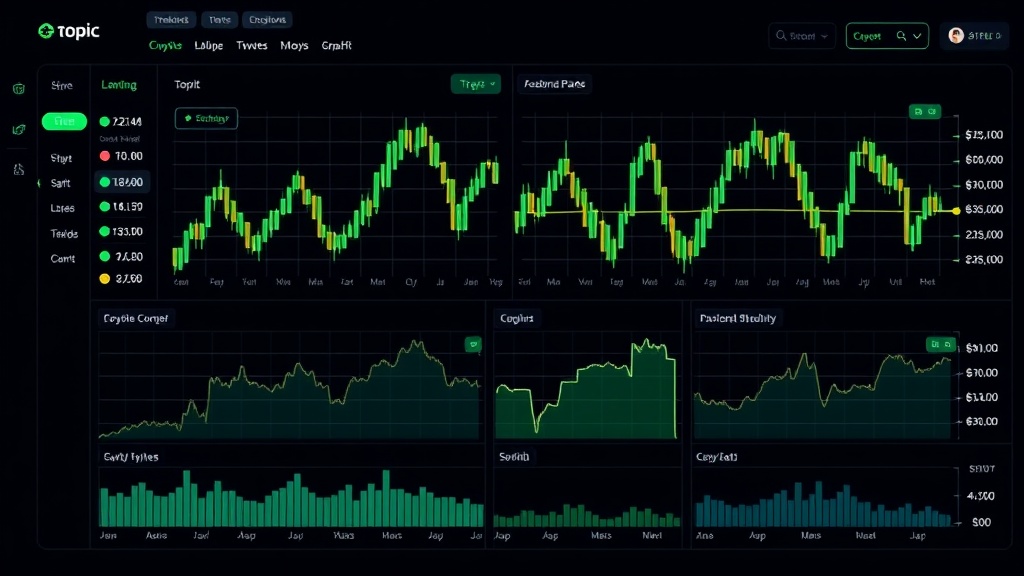
Task: Select Carnt in the sidebar list
Action: tap(63, 259)
